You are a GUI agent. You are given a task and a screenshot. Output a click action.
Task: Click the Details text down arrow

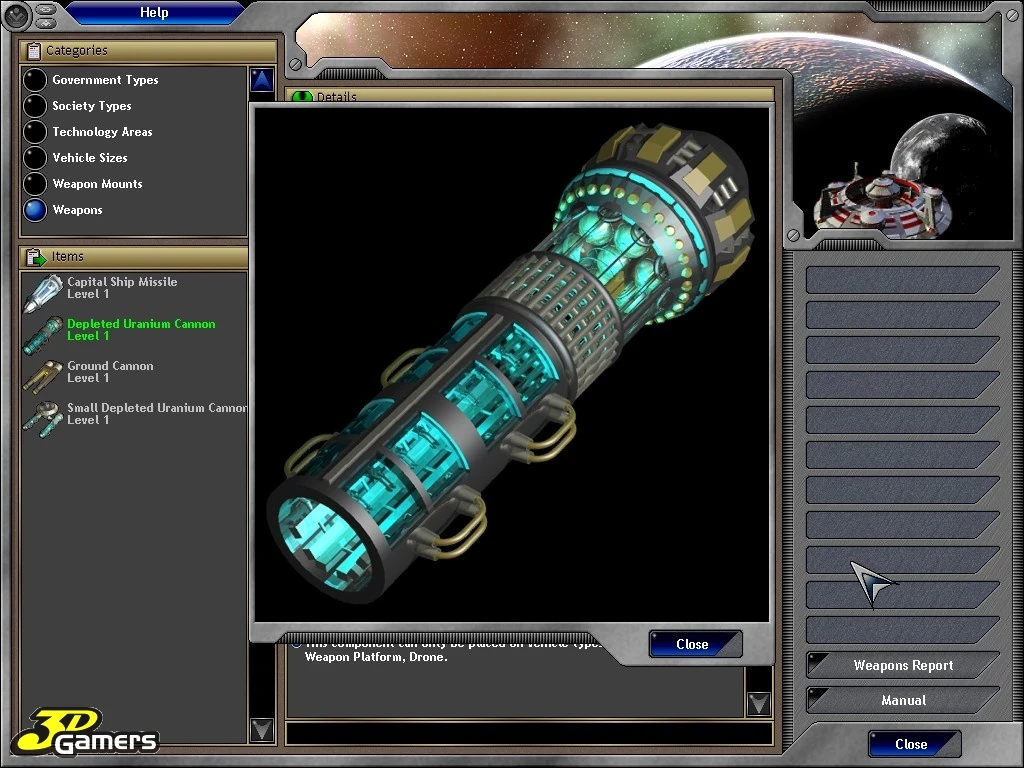758,703
